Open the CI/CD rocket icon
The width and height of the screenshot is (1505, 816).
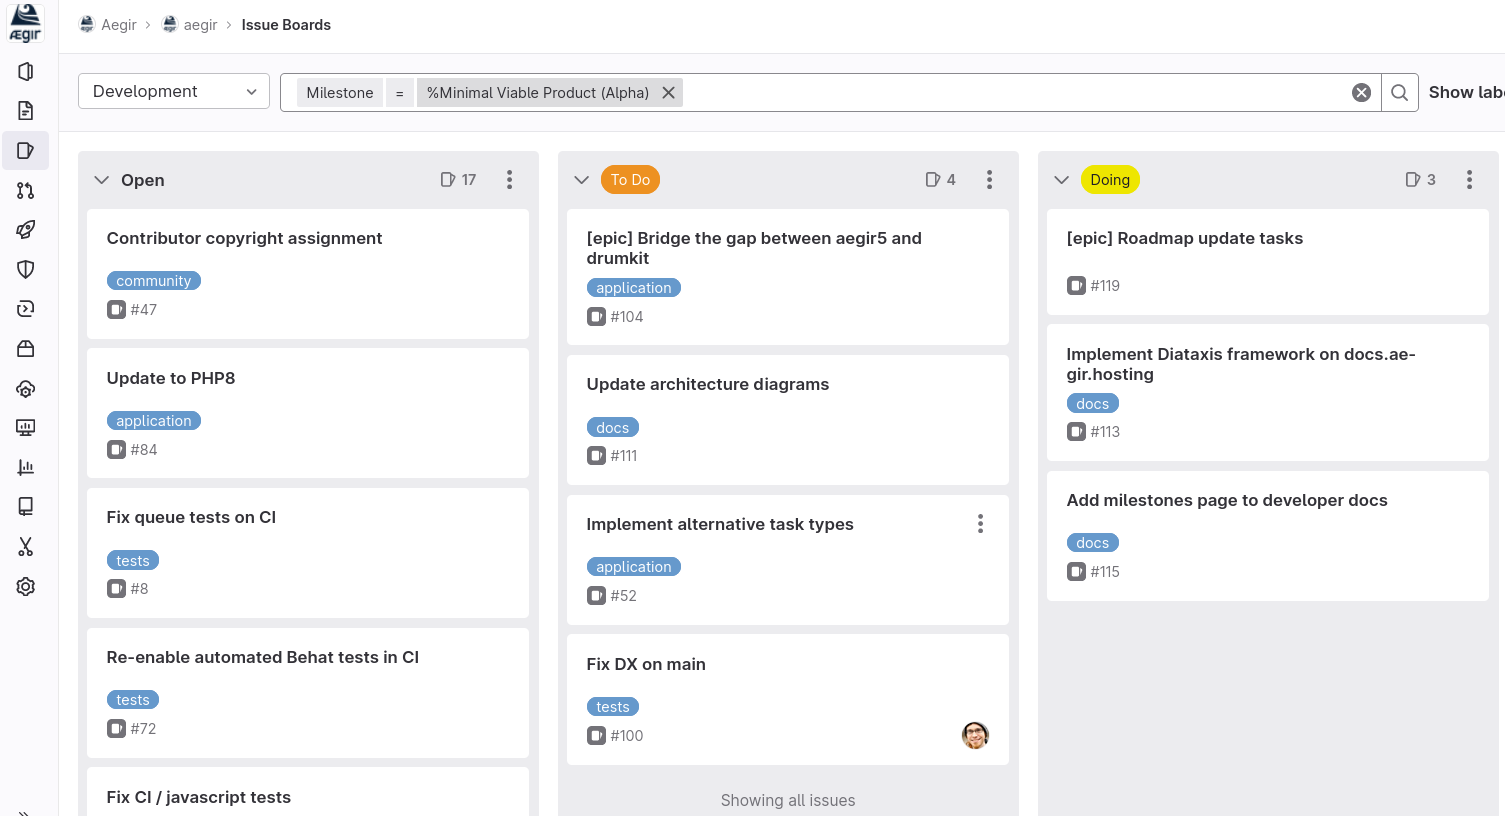click(x=26, y=230)
